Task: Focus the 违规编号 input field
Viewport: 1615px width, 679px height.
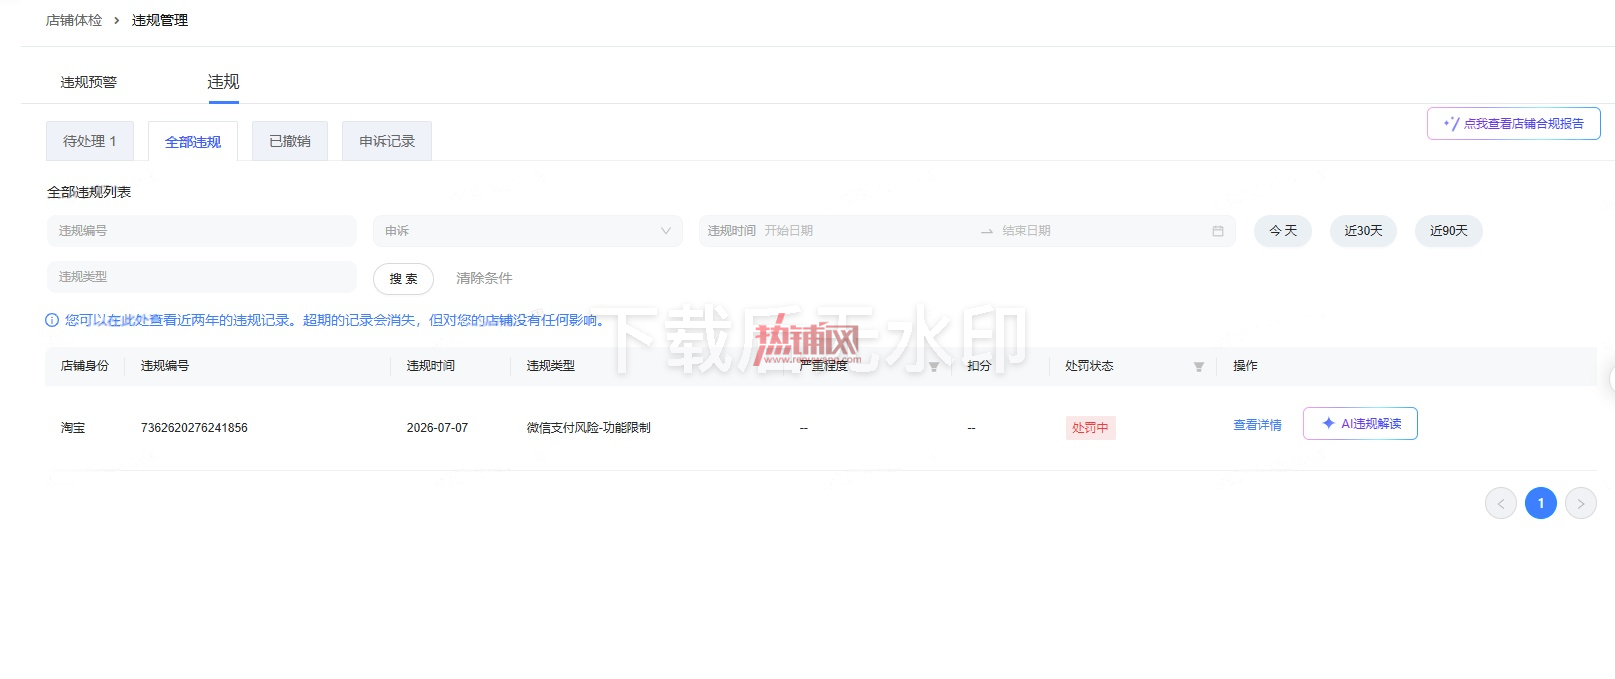Action: (201, 231)
